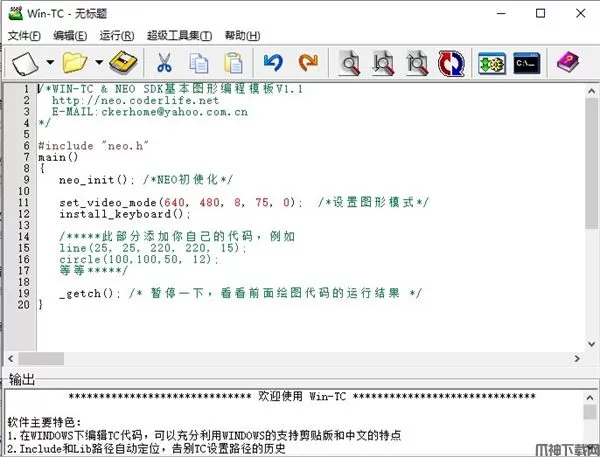Open the 超级工具集(T) menu
The width and height of the screenshot is (600, 457).
click(x=179, y=36)
